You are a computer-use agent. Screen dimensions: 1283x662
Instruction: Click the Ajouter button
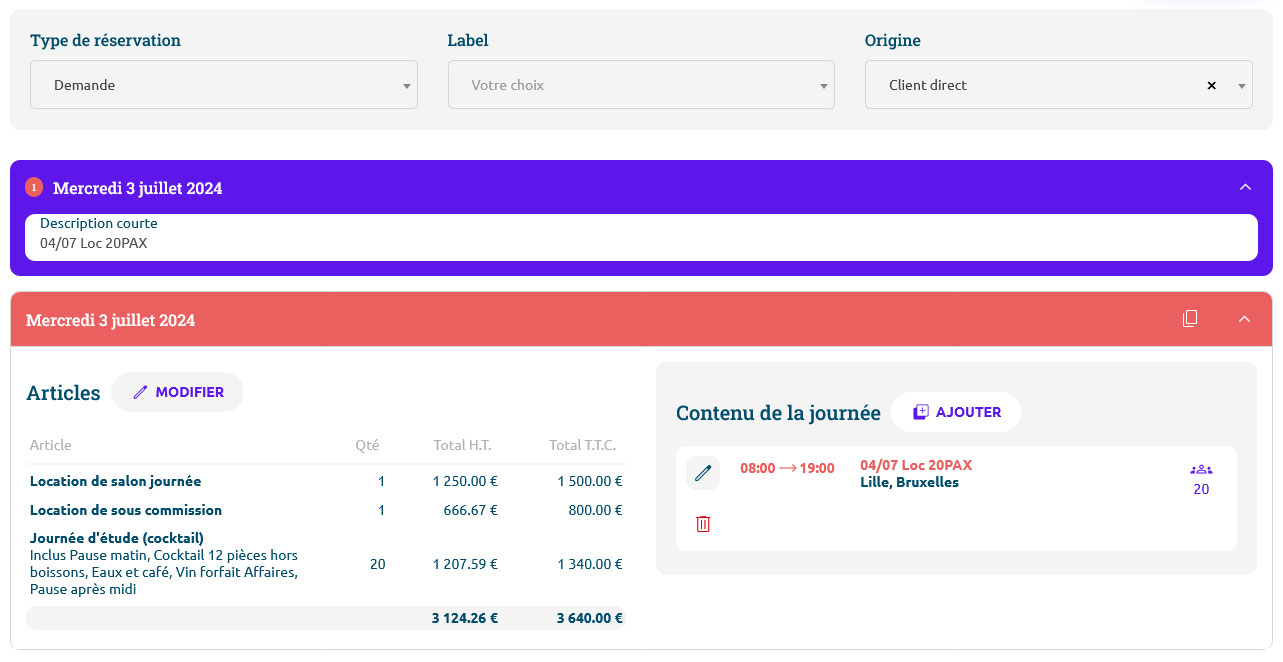(955, 412)
